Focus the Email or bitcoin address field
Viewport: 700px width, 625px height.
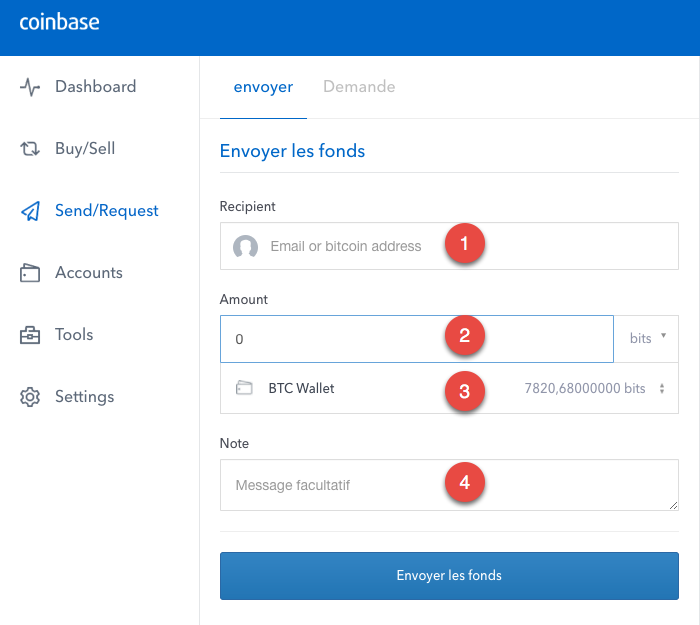pyautogui.click(x=449, y=246)
